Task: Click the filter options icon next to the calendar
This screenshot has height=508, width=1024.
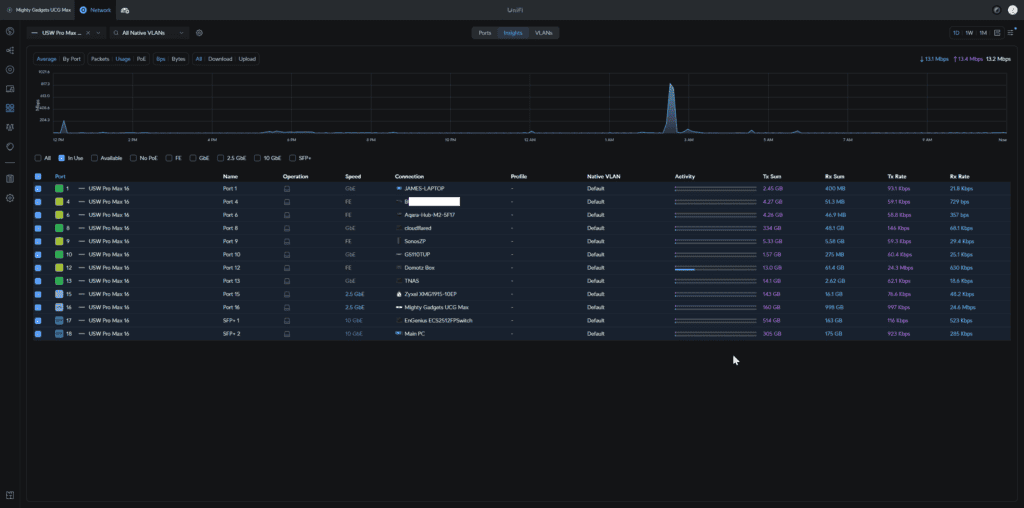Action: 1011,33
